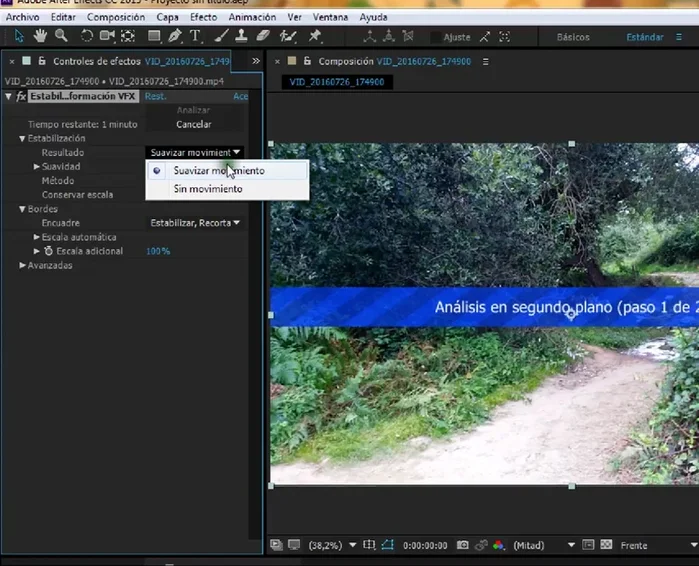Select the Zoom magnifier tool
This screenshot has height=566, width=699.
point(62,36)
